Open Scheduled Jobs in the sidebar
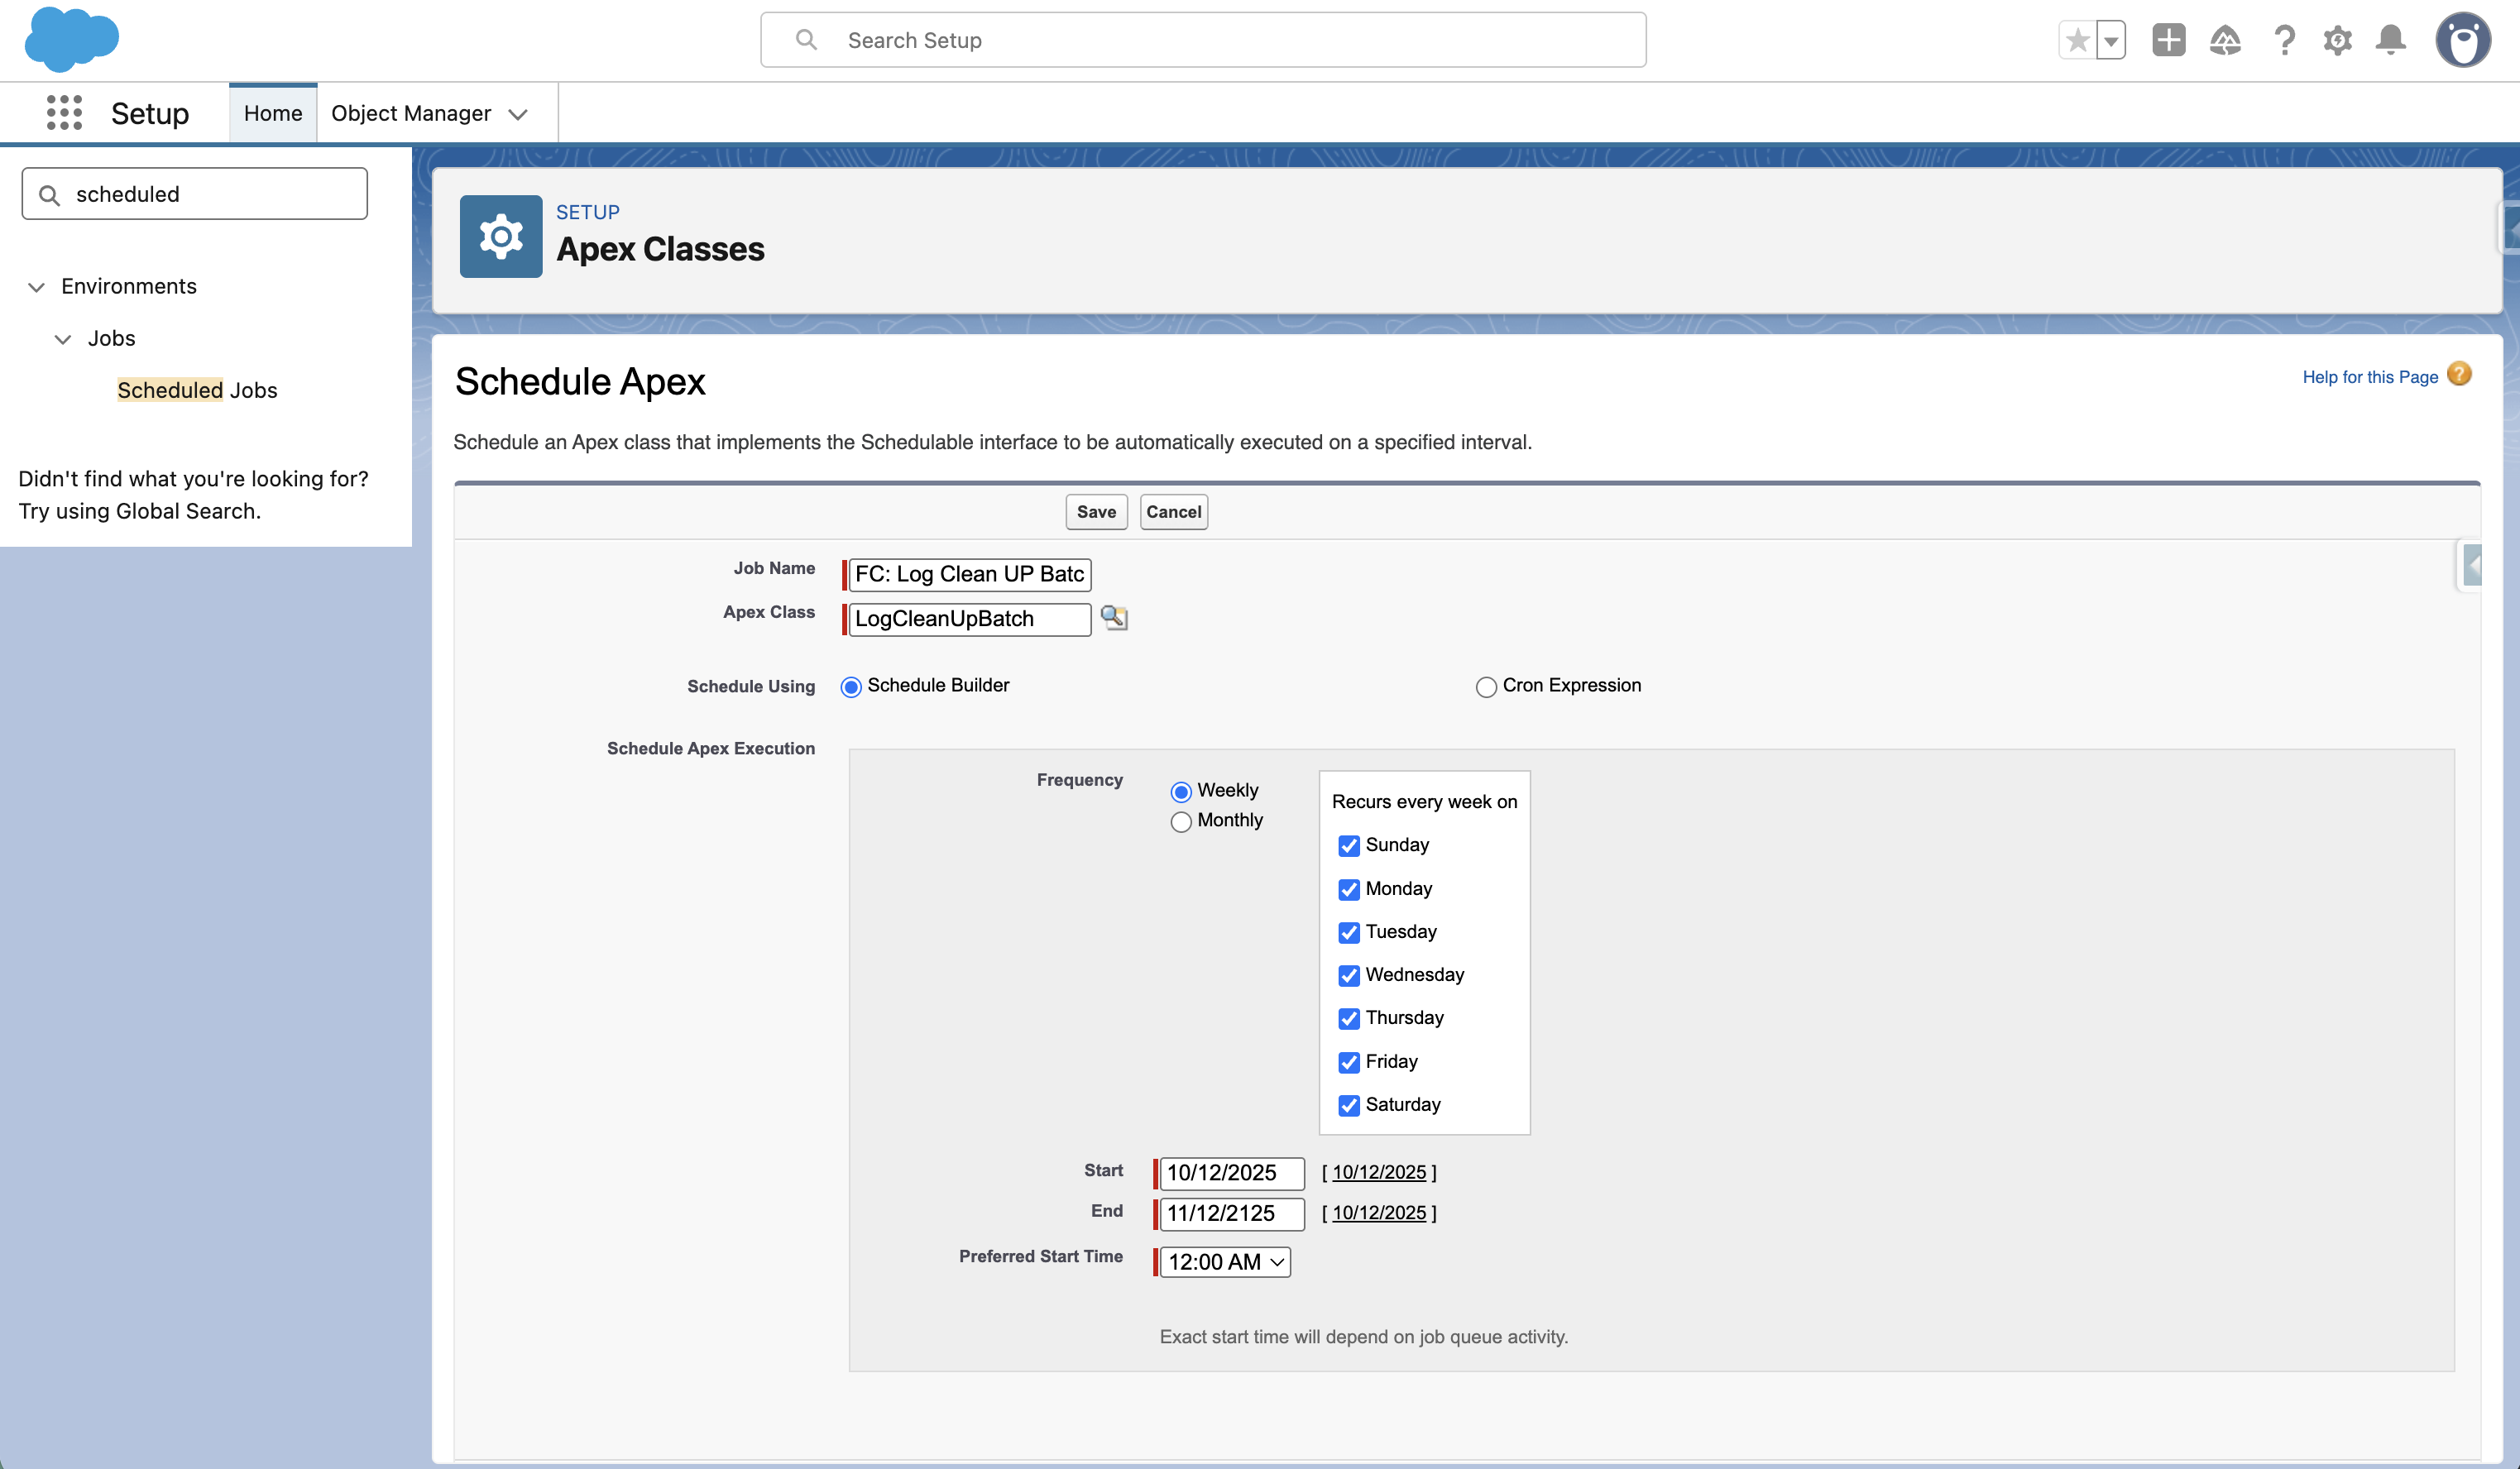 tap(197, 390)
